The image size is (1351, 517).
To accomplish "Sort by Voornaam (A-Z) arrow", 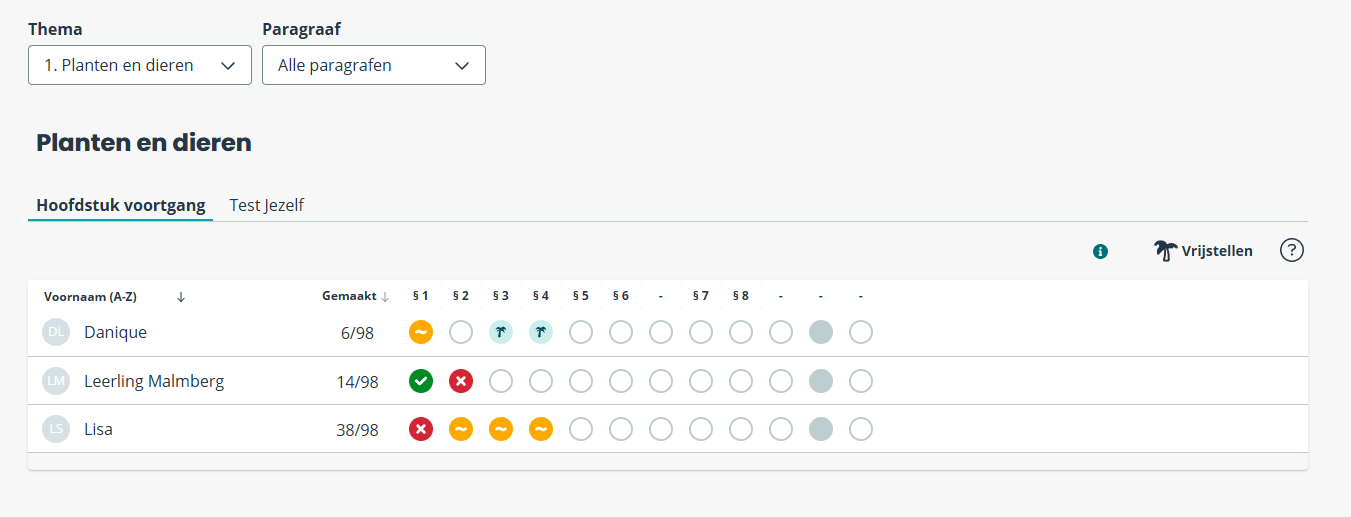I will (181, 297).
